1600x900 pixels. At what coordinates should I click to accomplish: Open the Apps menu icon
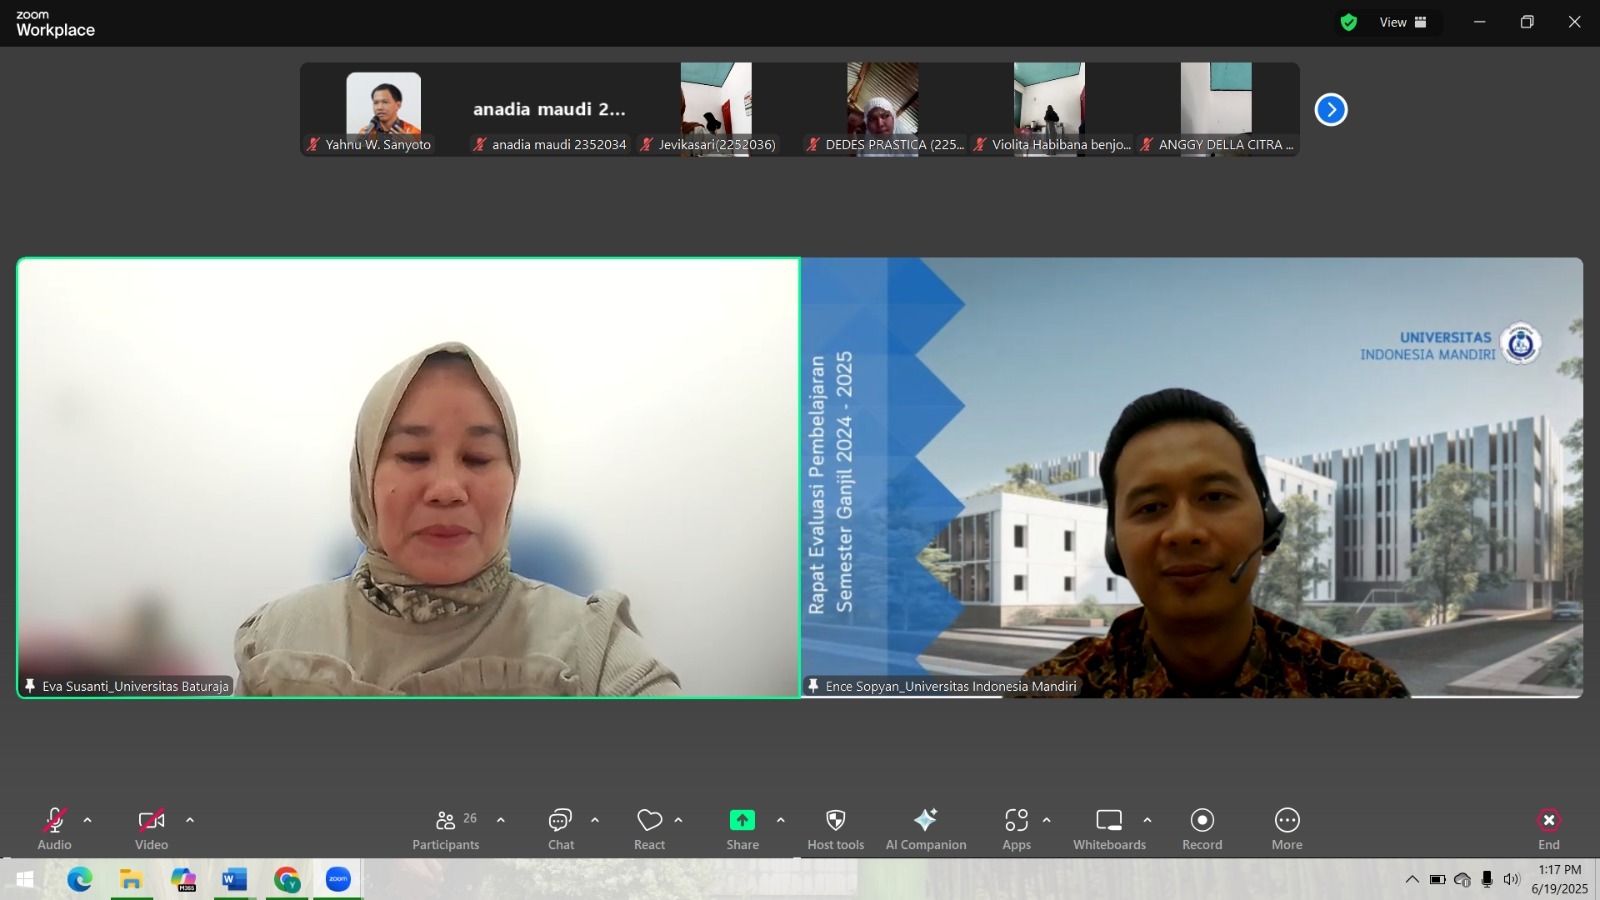[x=1016, y=829]
